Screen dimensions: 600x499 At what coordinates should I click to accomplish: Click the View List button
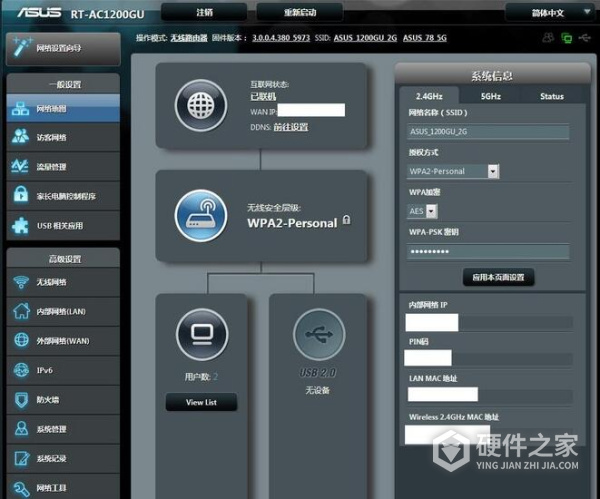pos(201,402)
